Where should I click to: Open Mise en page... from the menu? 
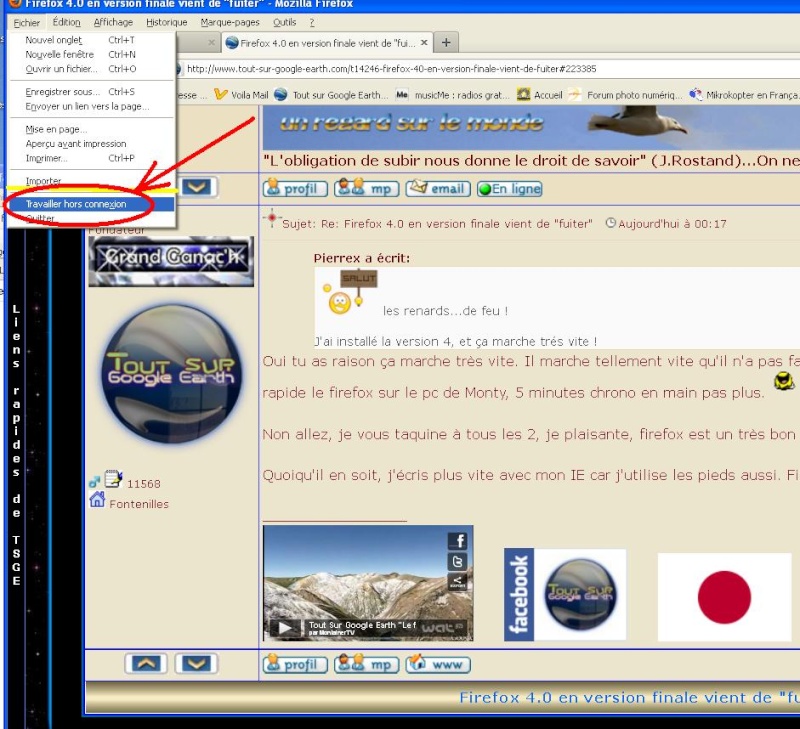pyautogui.click(x=92, y=130)
